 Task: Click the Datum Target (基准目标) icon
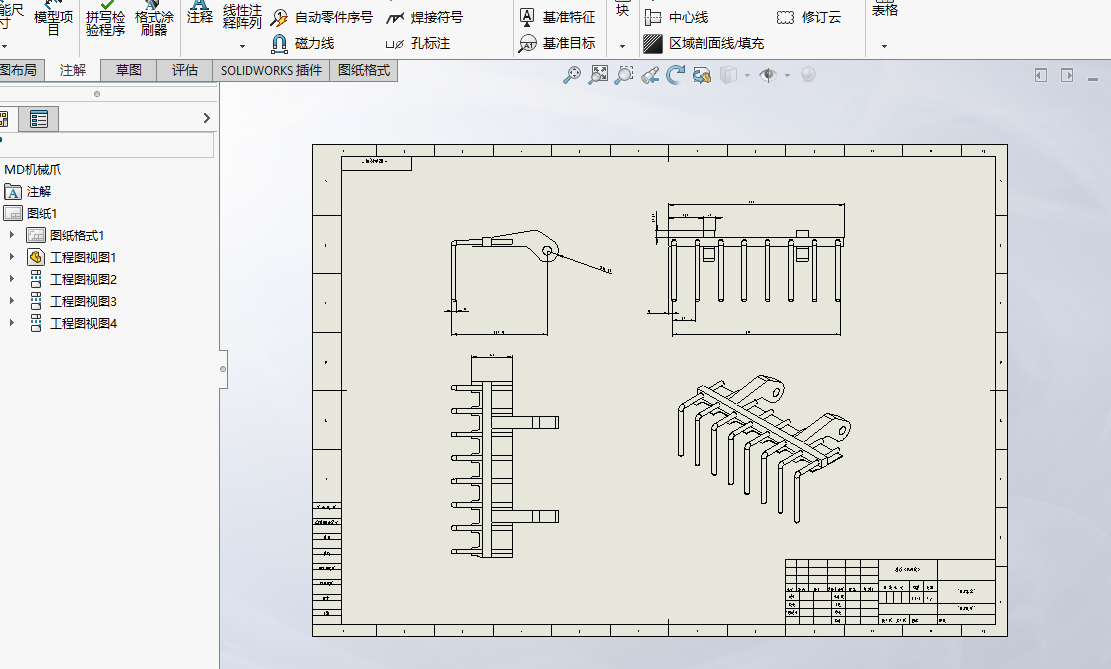[x=527, y=44]
